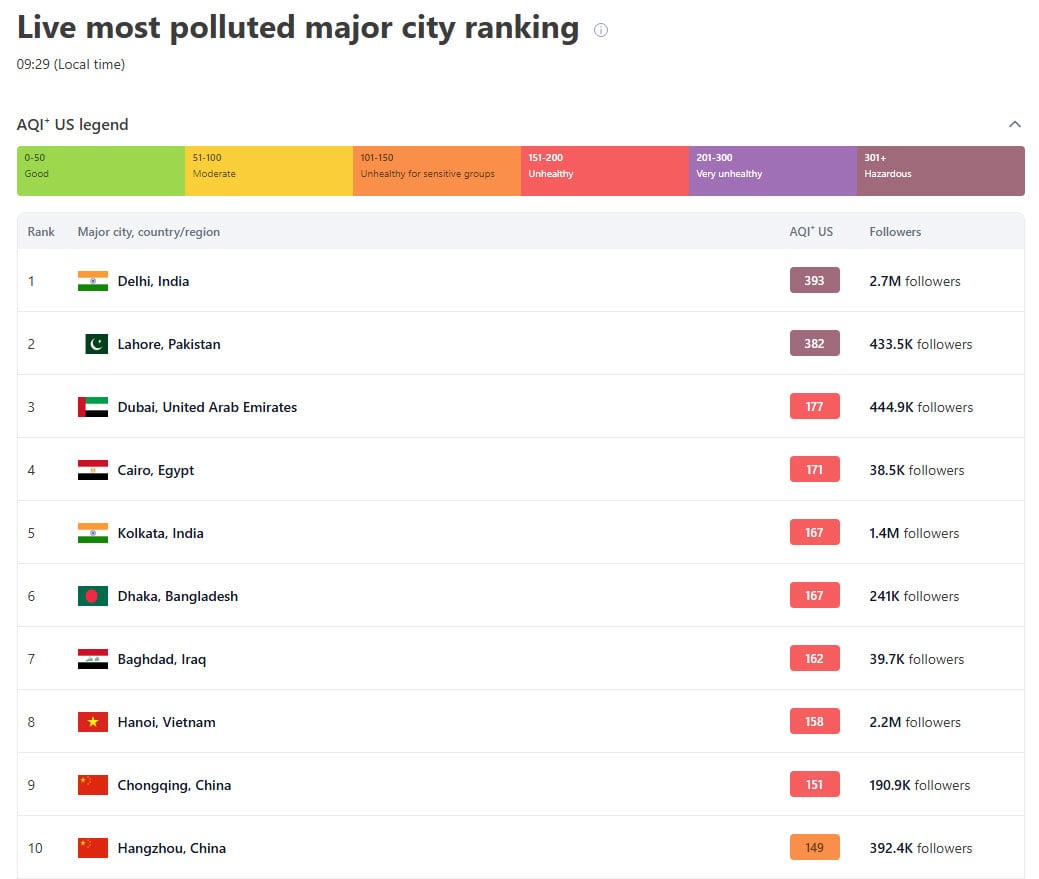Open the Kolkata, India city link
1039x879 pixels.
point(160,533)
